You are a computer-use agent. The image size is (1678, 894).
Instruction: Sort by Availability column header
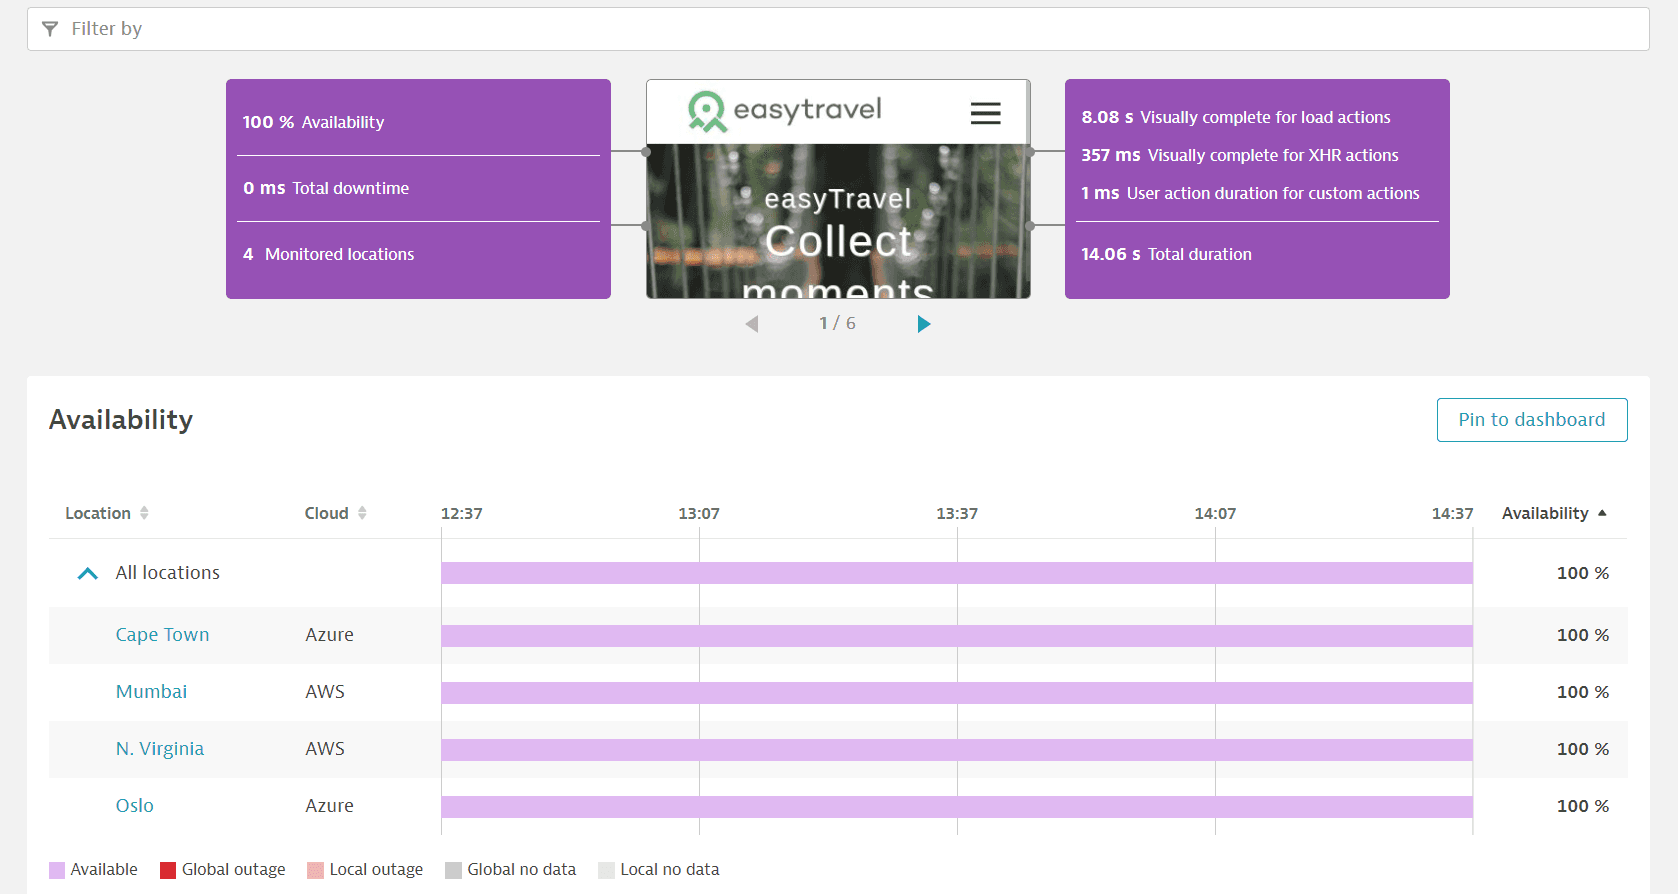point(1554,513)
